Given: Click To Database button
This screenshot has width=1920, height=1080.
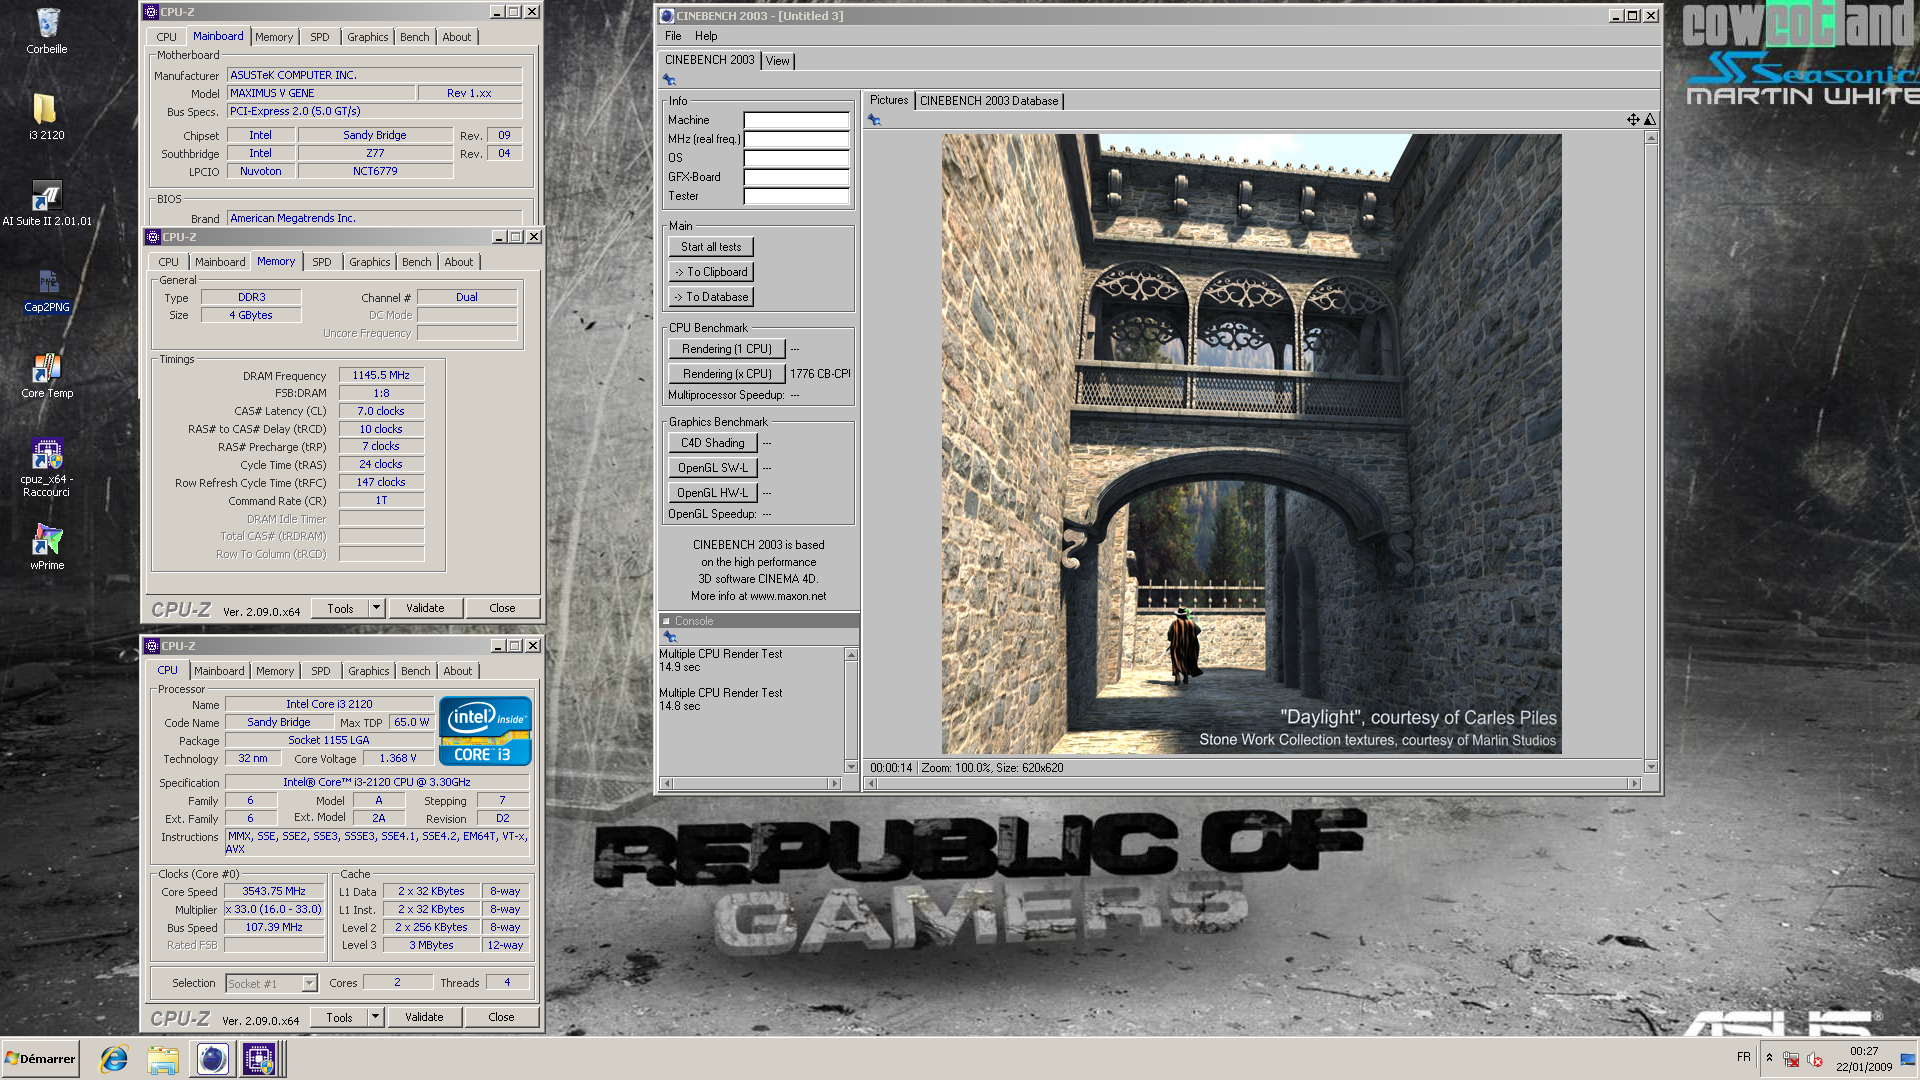Looking at the screenshot, I should 711,297.
